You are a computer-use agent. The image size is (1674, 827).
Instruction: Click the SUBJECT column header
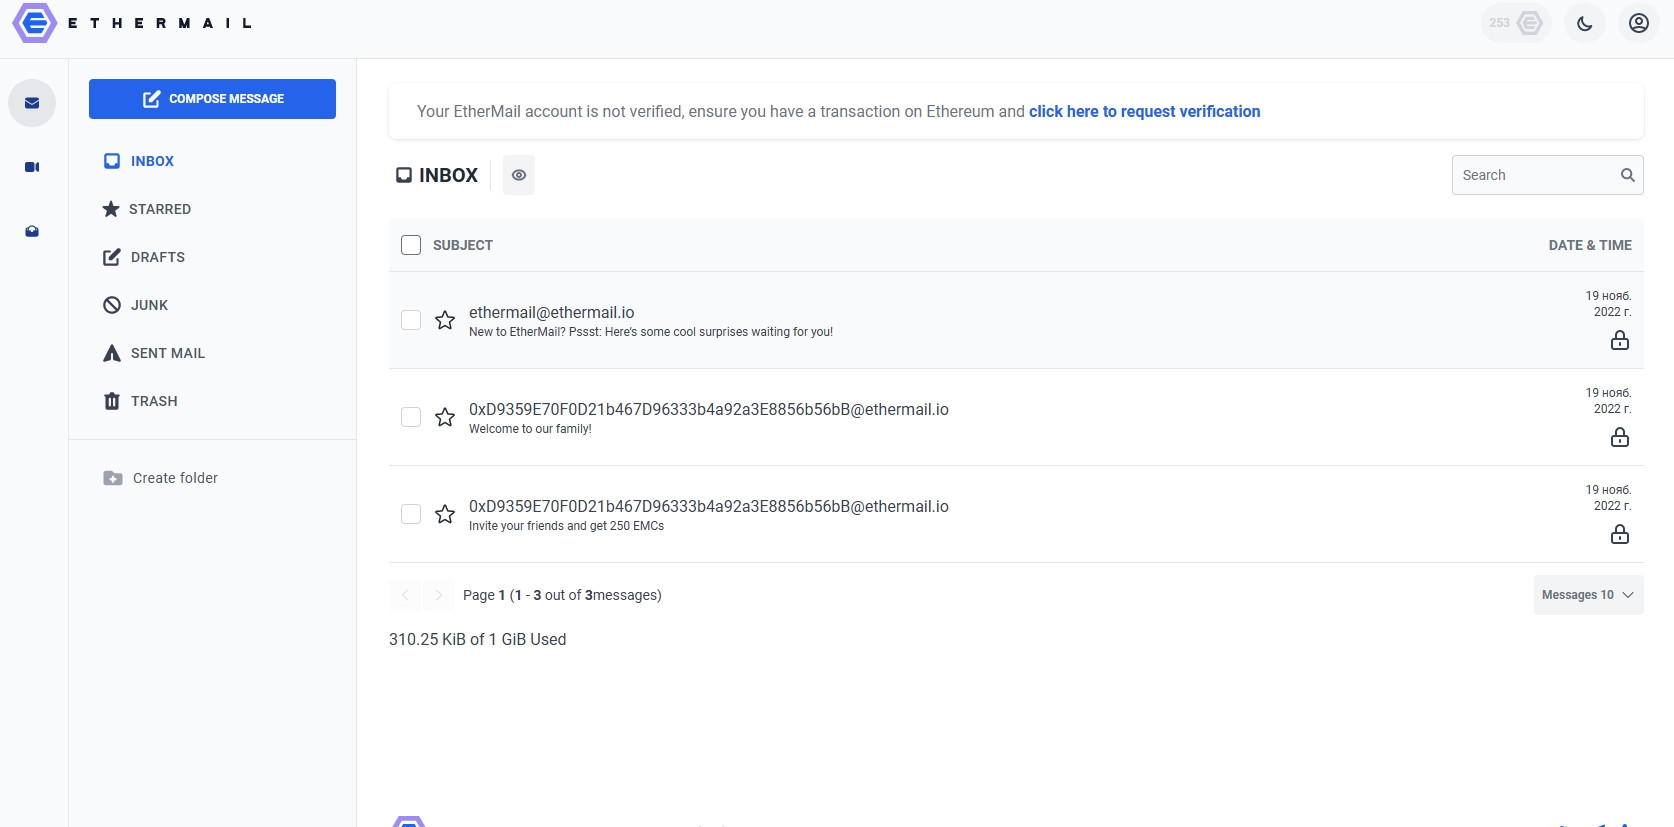463,245
